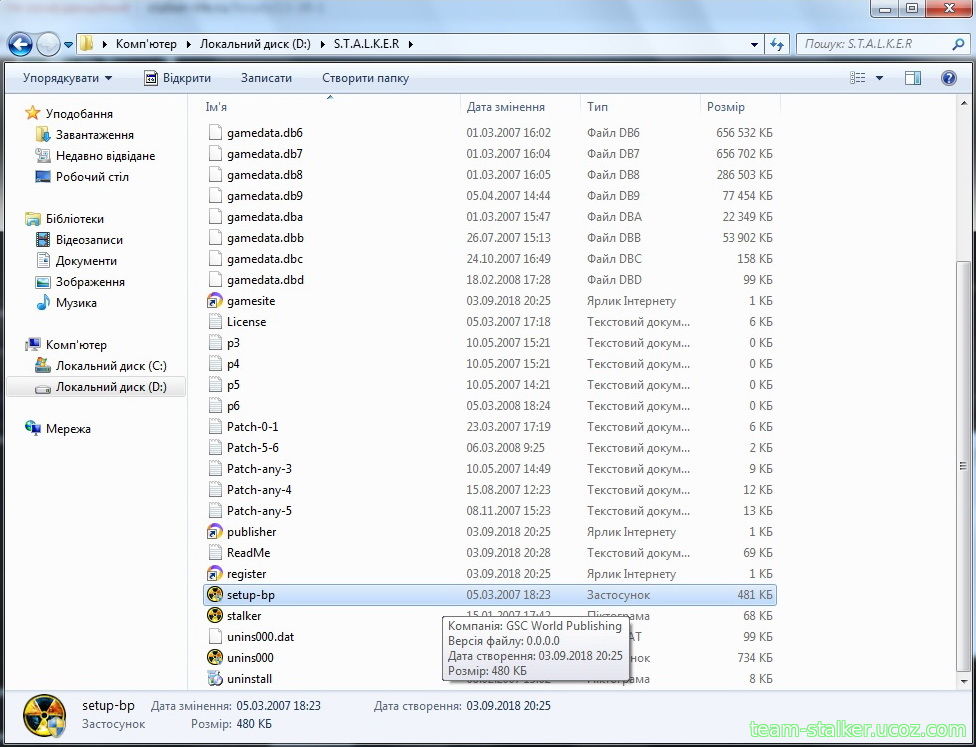Select the file named p5
976x747 pixels.
(x=233, y=385)
